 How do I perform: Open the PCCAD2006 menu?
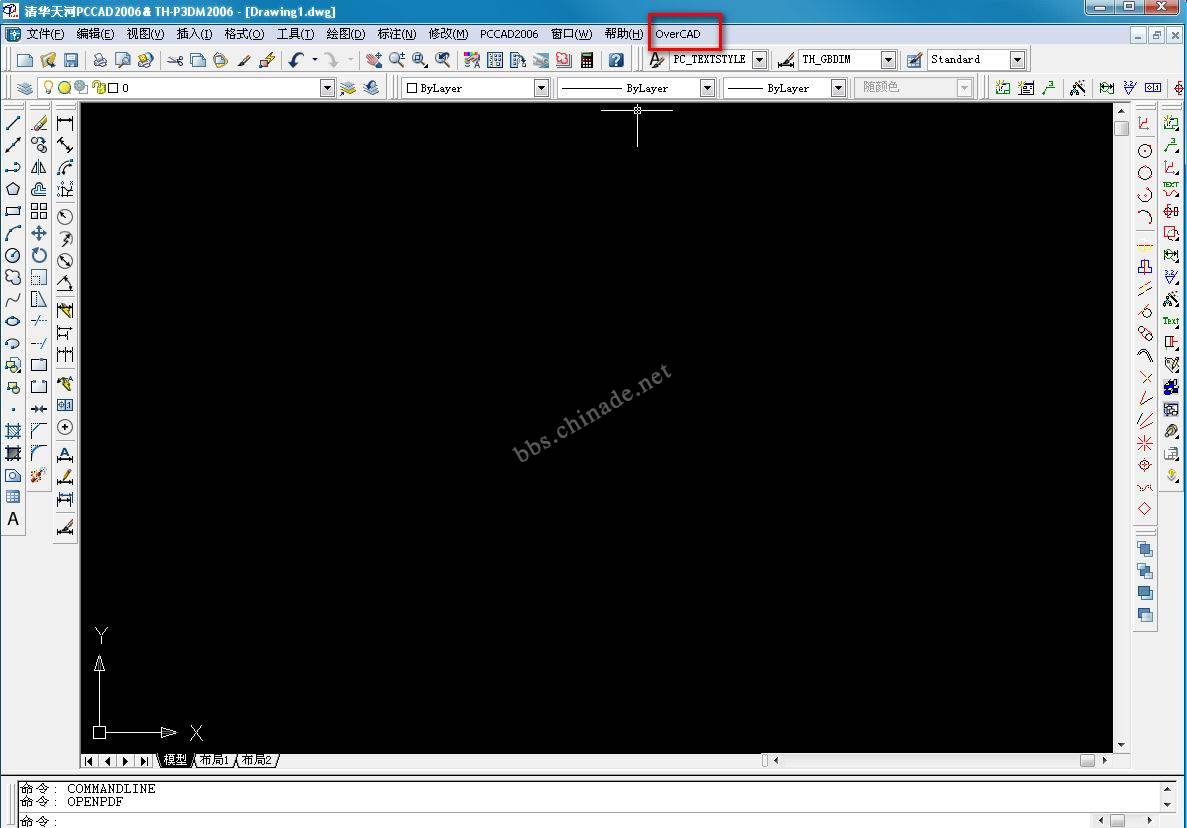[509, 34]
